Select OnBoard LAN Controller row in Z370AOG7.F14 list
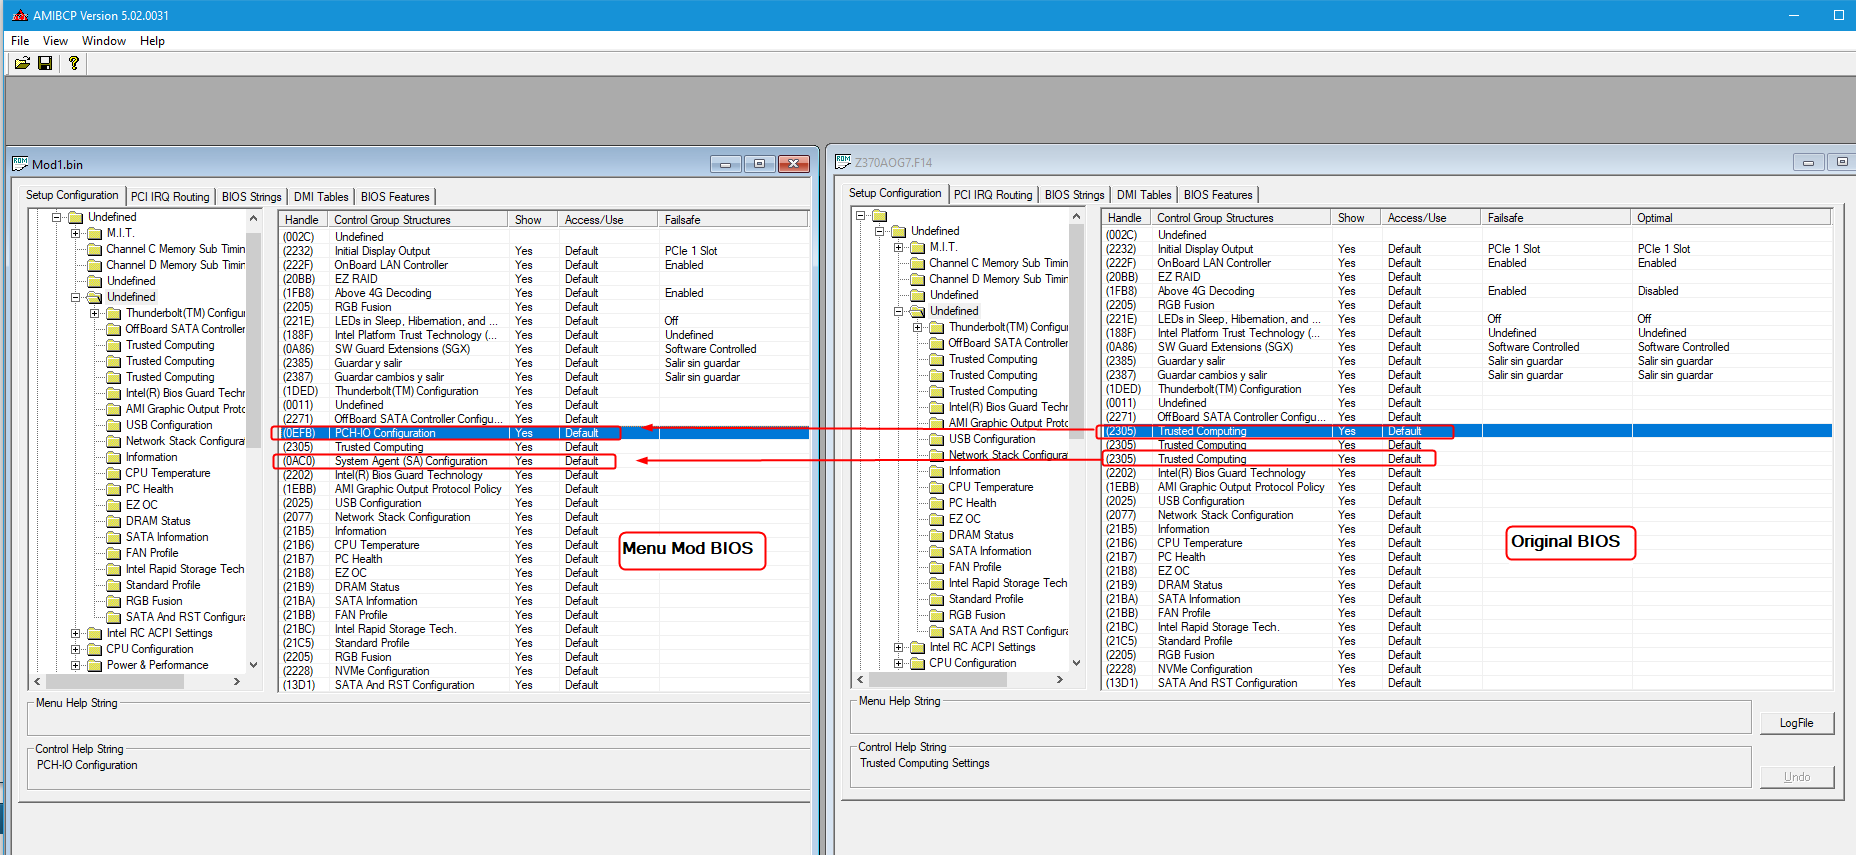The image size is (1856, 855). point(1467,263)
